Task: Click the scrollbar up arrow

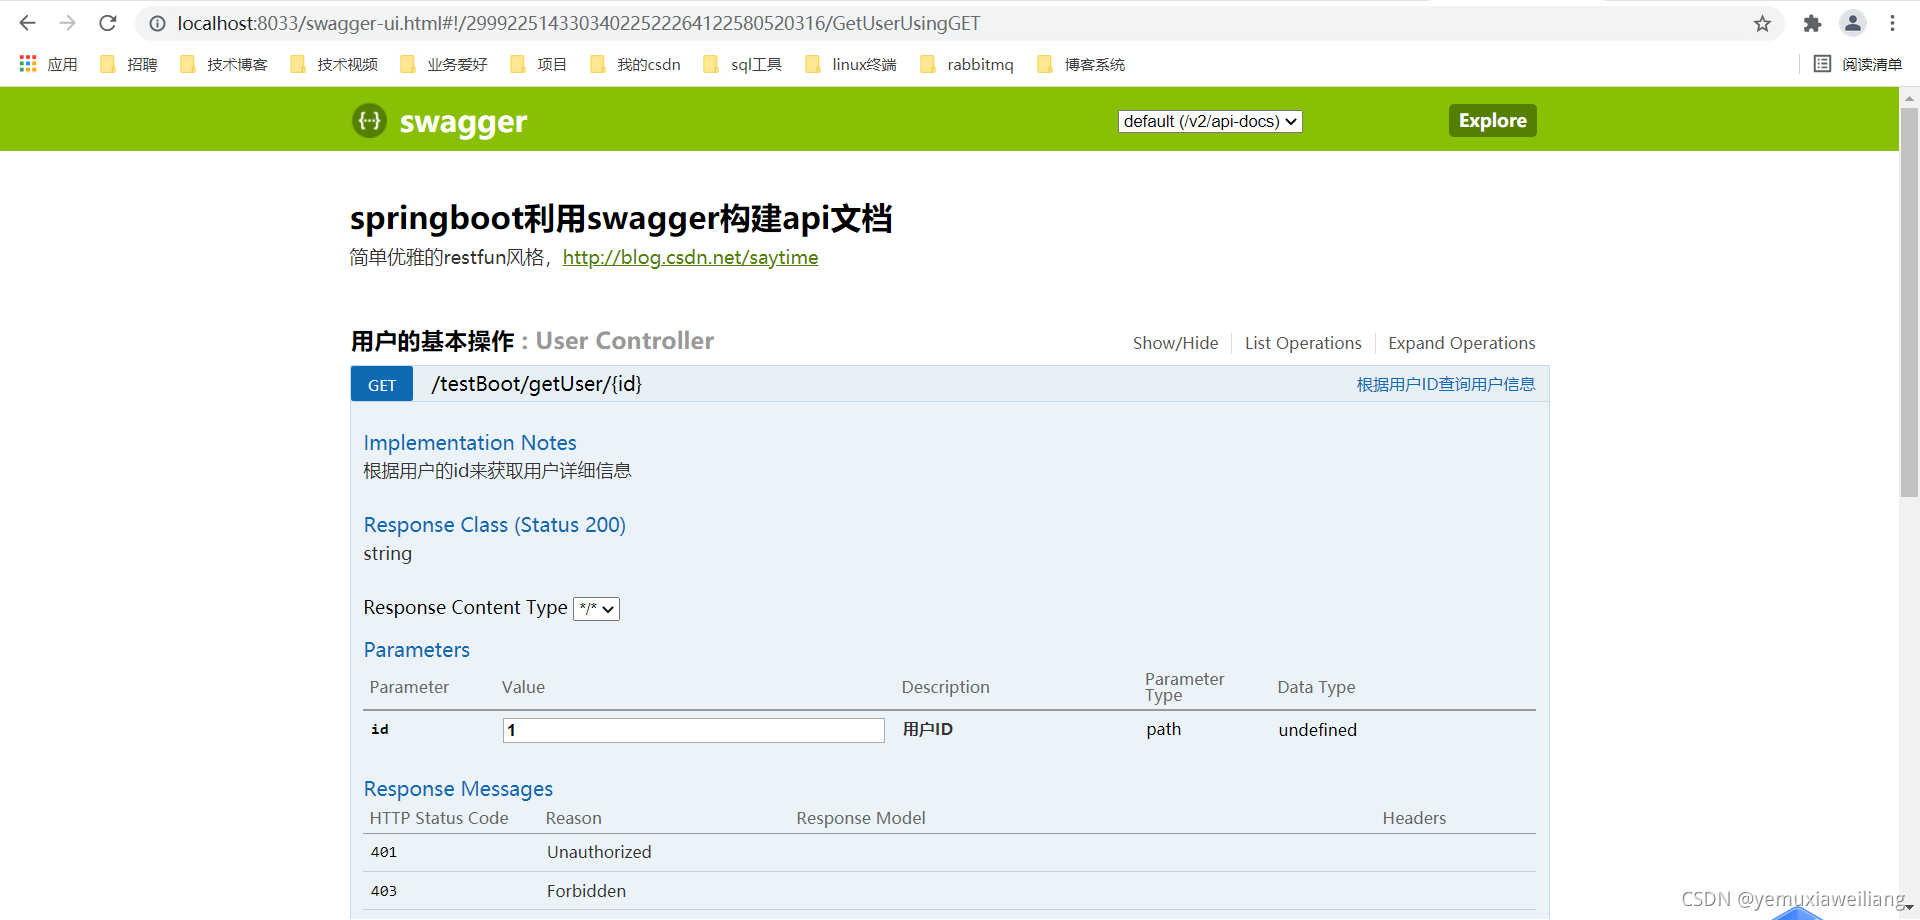Action: click(x=1909, y=98)
